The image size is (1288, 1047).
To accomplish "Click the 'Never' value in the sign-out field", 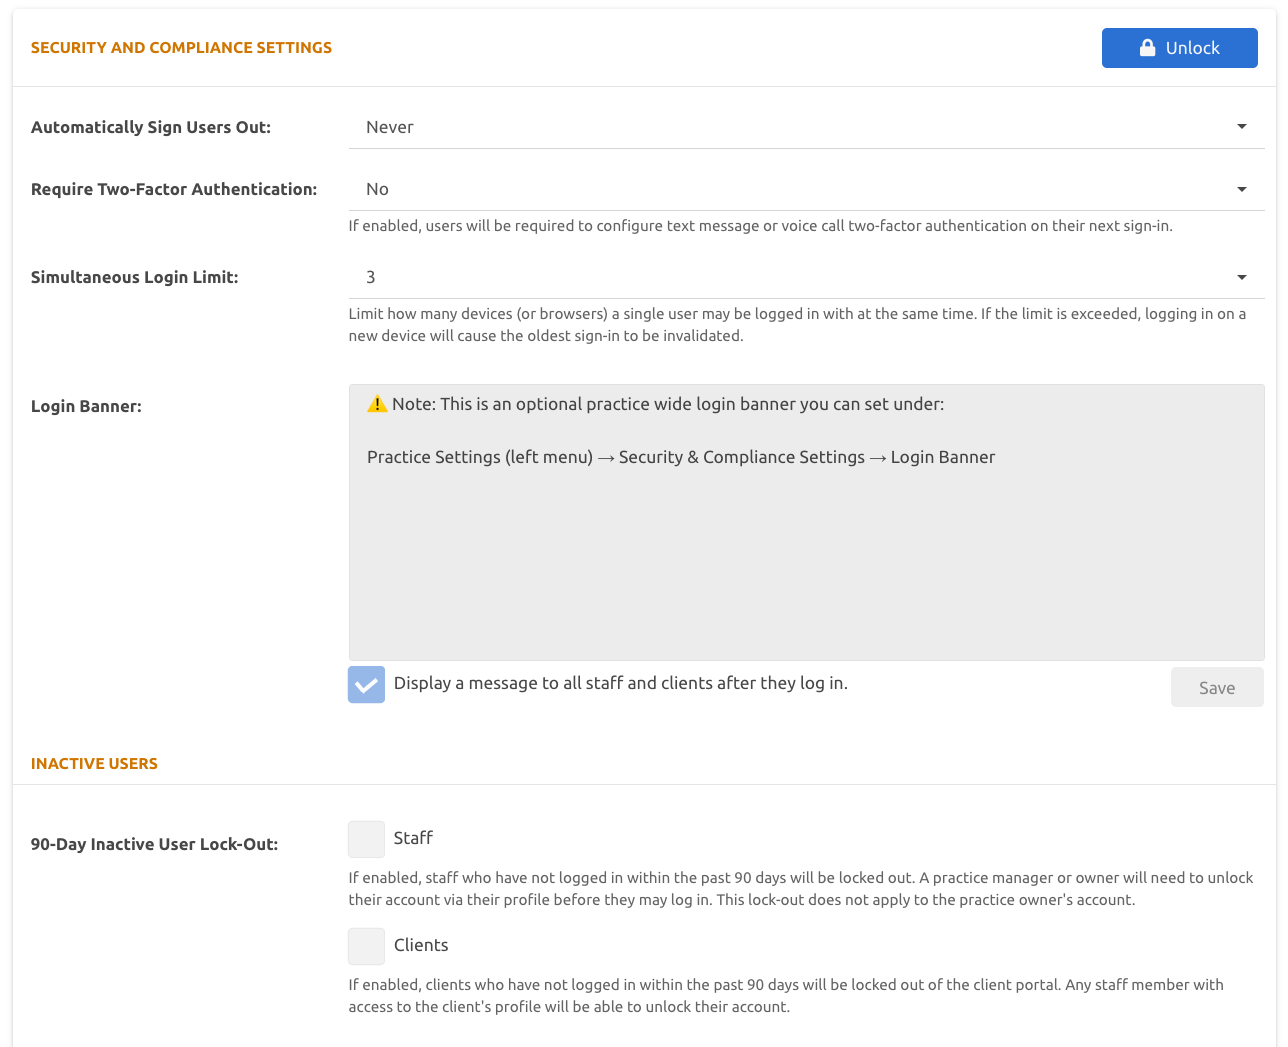I will [x=390, y=127].
